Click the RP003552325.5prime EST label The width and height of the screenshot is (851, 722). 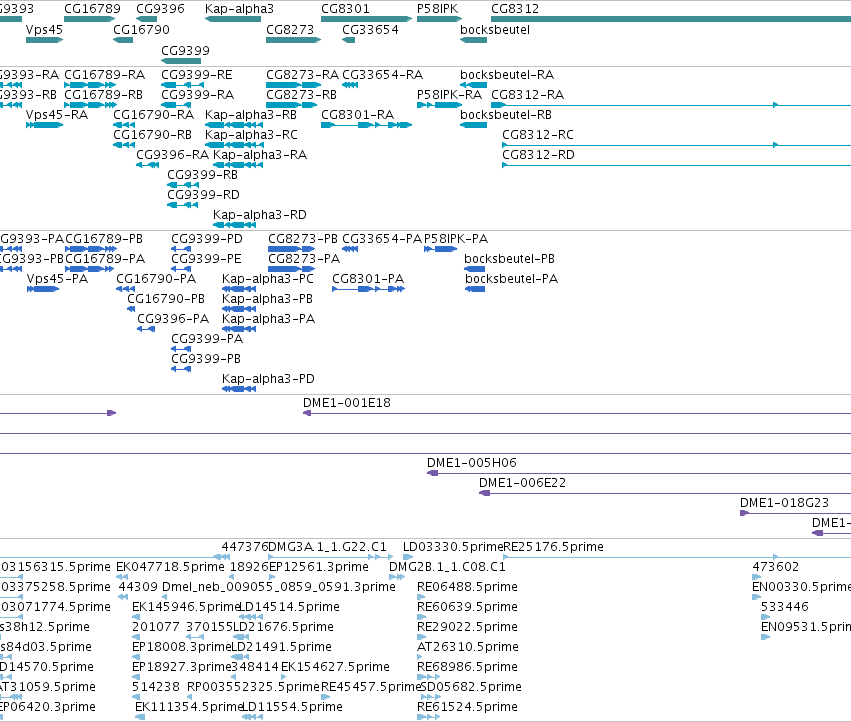(x=254, y=687)
